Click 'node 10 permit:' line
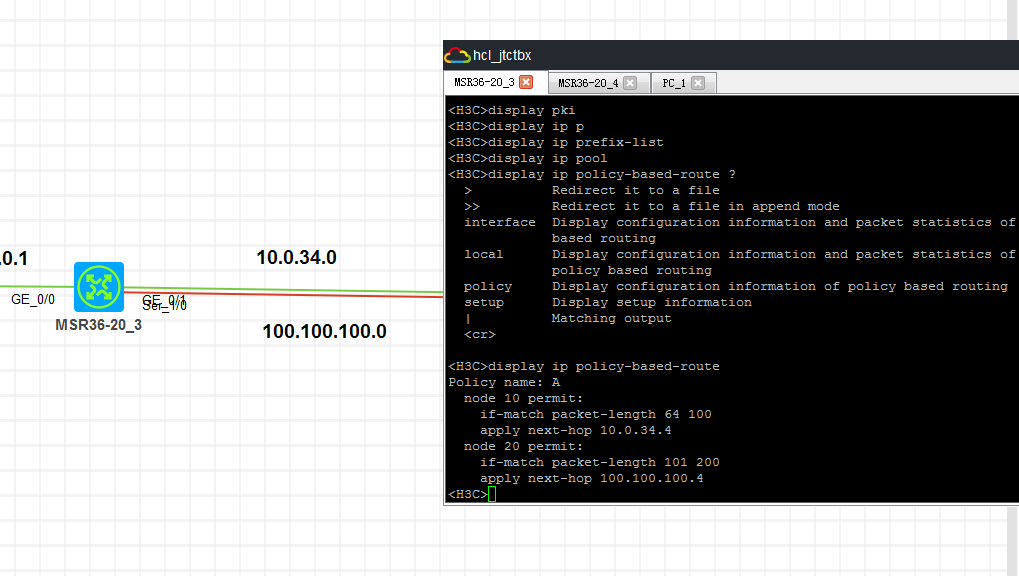Viewport: 1019px width, 576px height. pyautogui.click(x=524, y=399)
